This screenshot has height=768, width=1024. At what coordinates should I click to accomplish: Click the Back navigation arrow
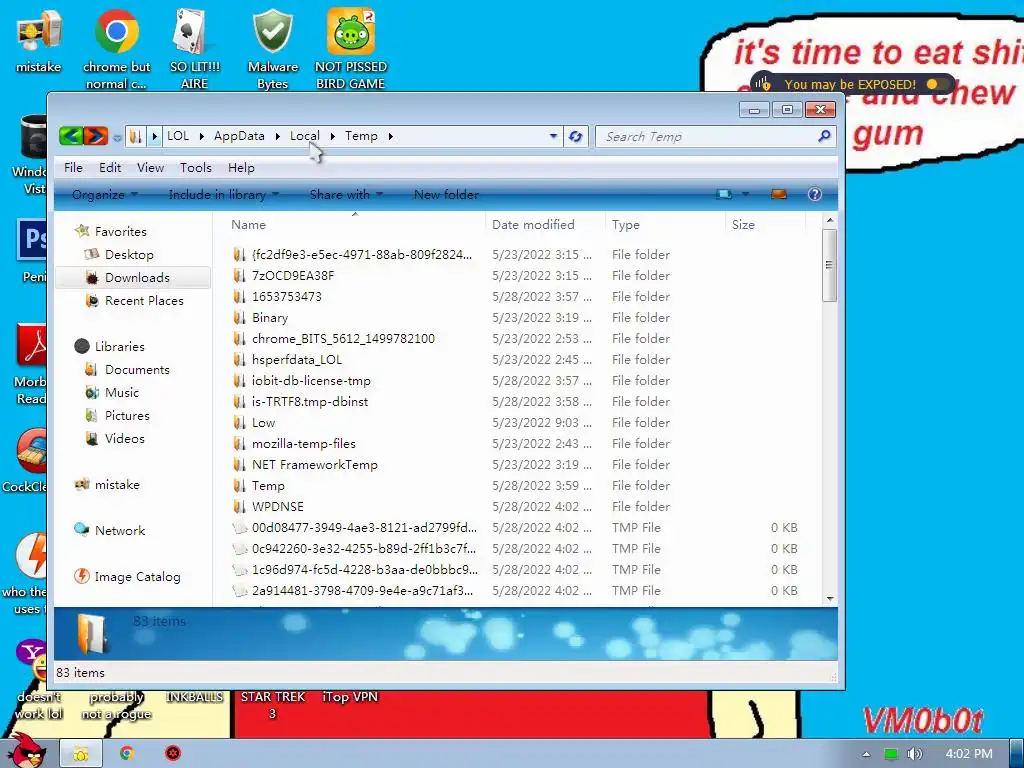[x=71, y=136]
